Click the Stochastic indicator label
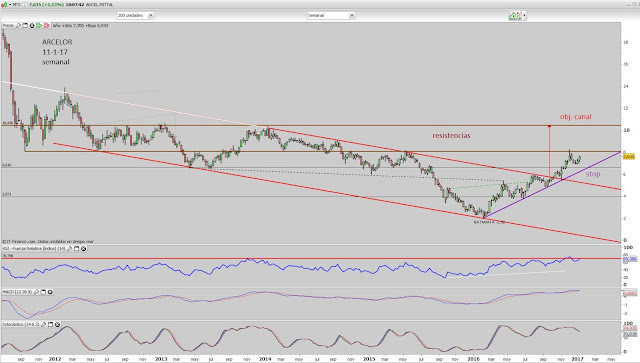This screenshot has height=363, width=640. pyautogui.click(x=21, y=325)
